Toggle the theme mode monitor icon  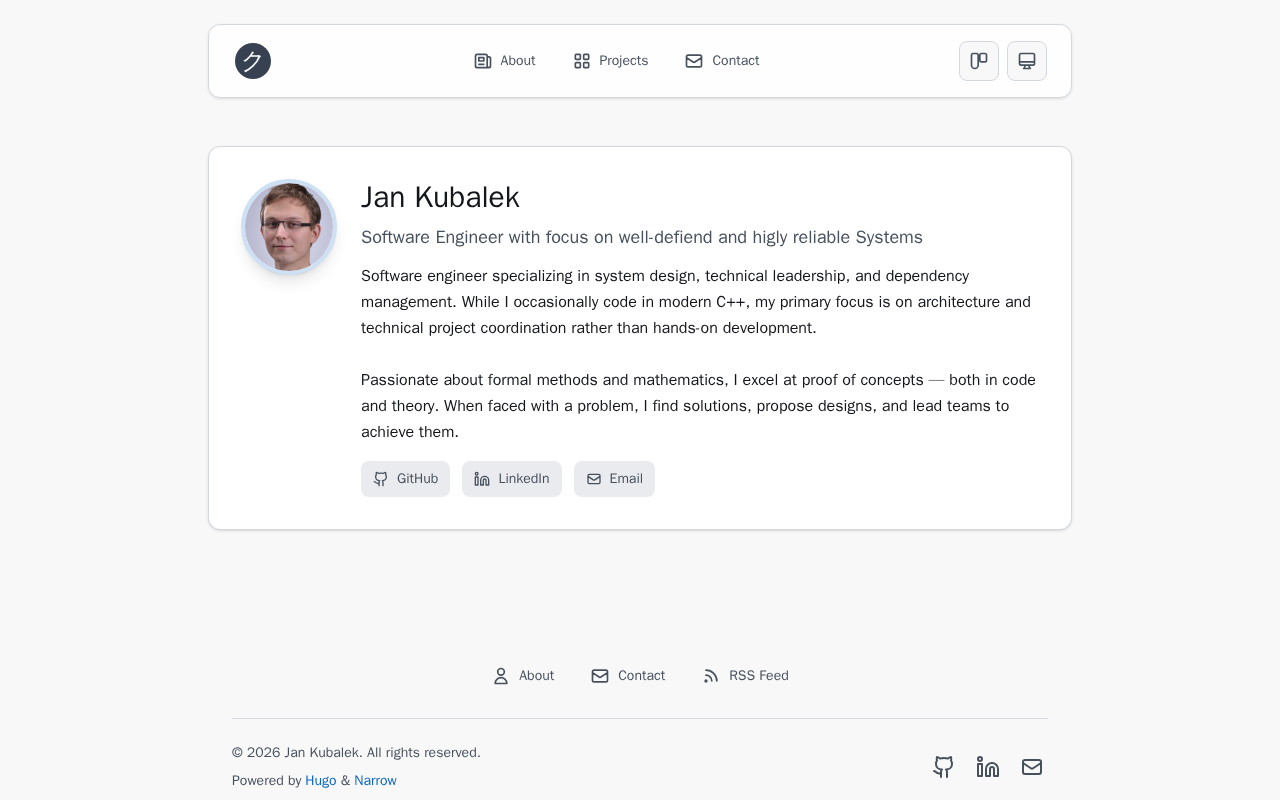coord(1027,61)
